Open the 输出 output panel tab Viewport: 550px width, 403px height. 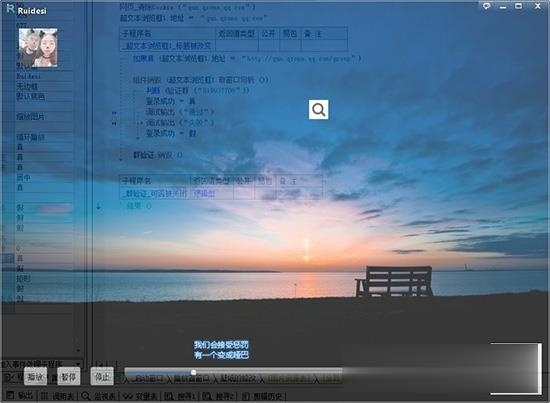pos(20,396)
